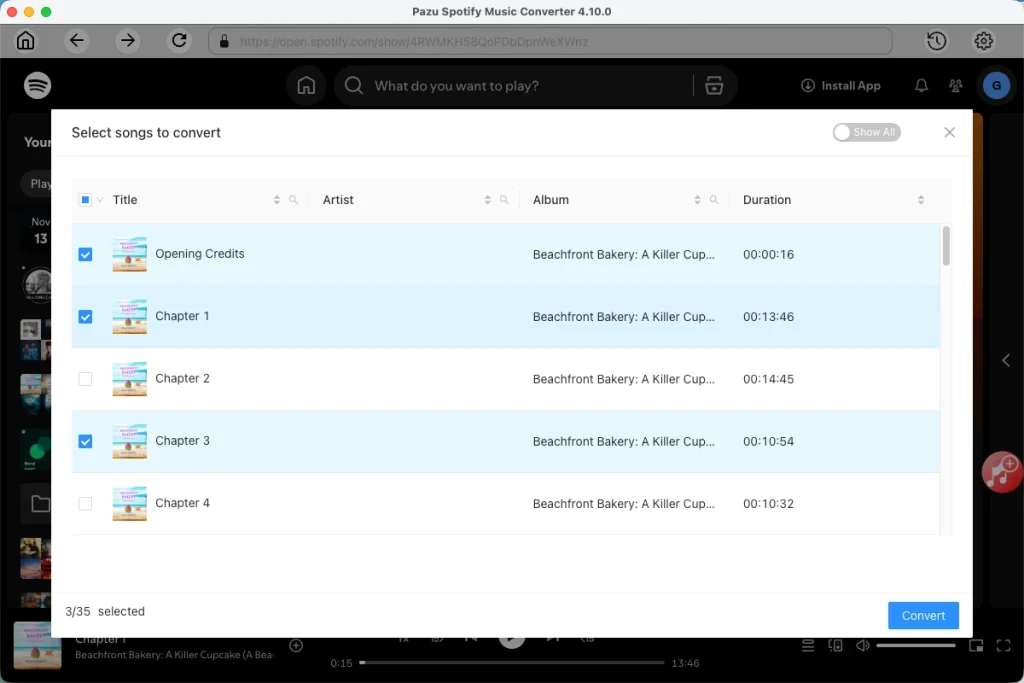Click the URL address field
Image resolution: width=1024 pixels, height=683 pixels.
point(550,41)
